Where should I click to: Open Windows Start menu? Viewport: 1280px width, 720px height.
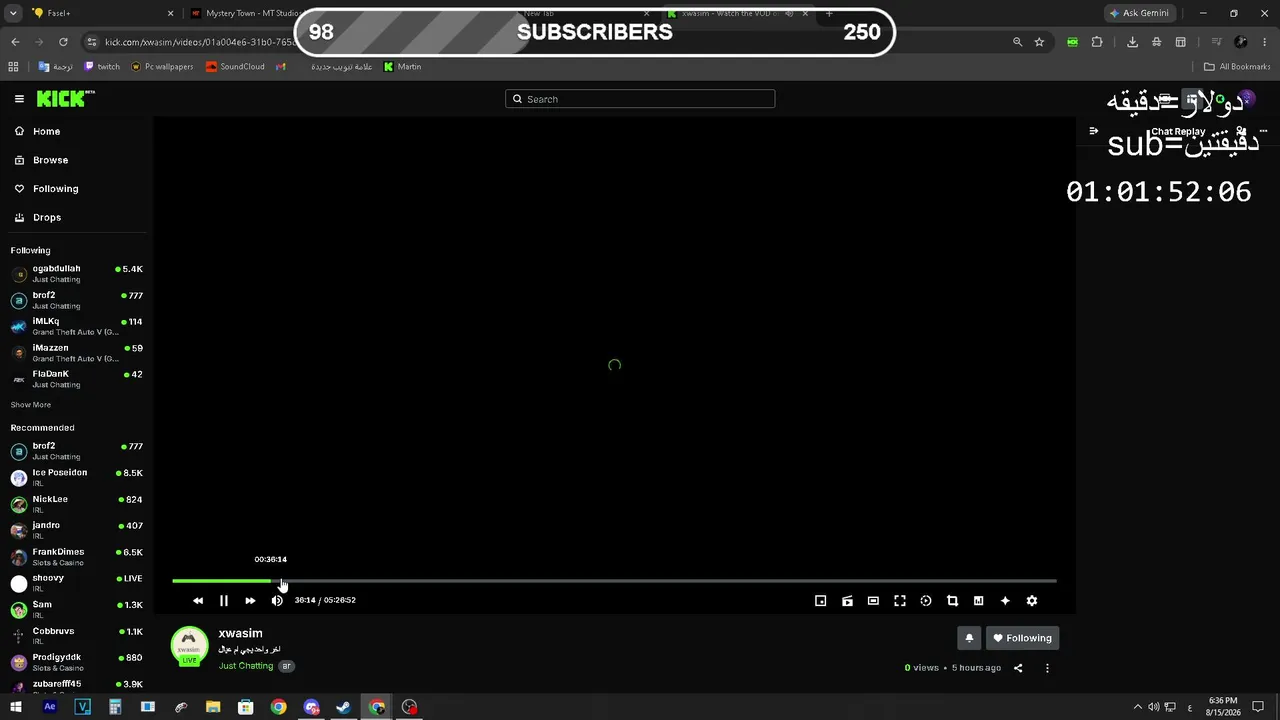tap(16, 707)
